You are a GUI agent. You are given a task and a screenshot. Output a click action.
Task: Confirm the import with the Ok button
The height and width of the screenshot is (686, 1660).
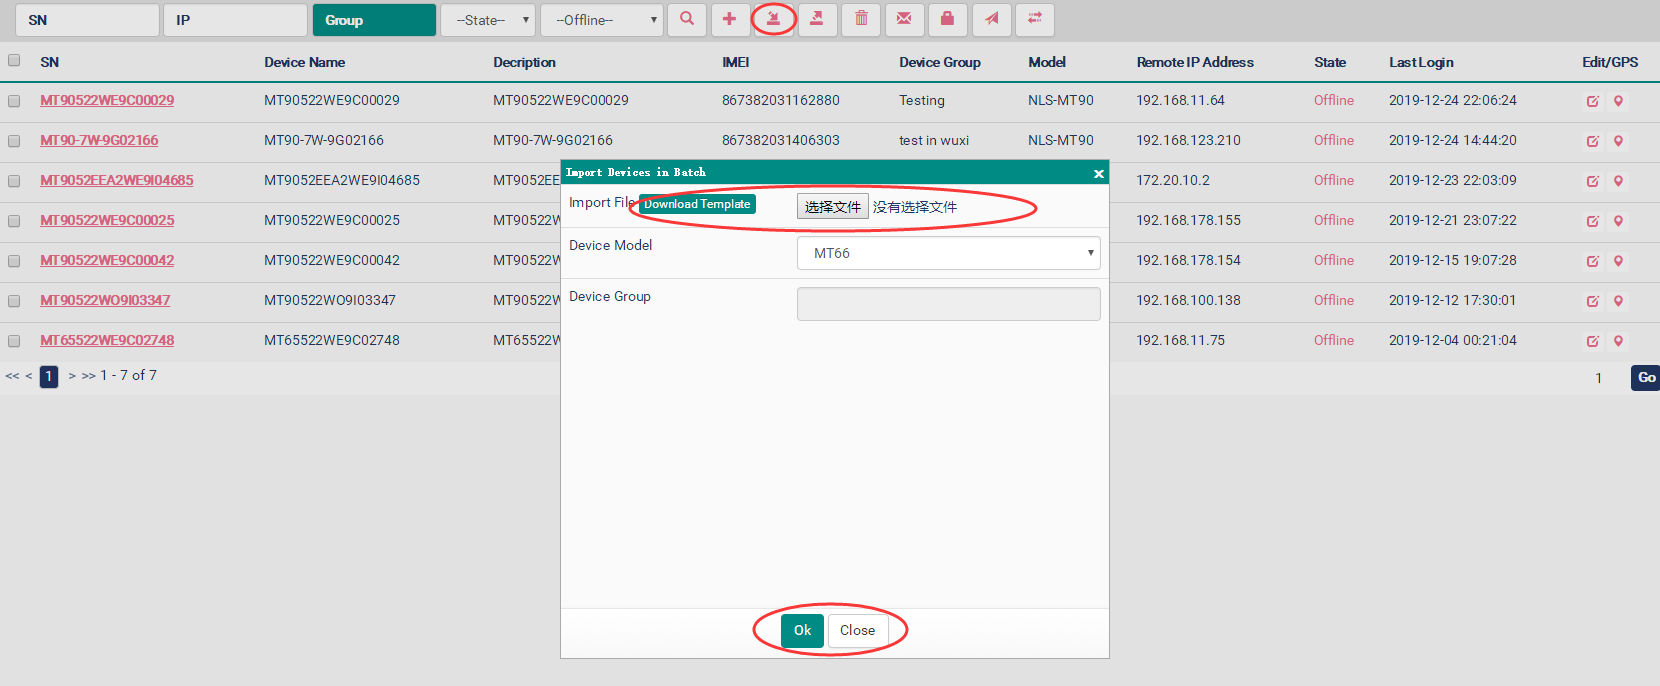point(802,630)
